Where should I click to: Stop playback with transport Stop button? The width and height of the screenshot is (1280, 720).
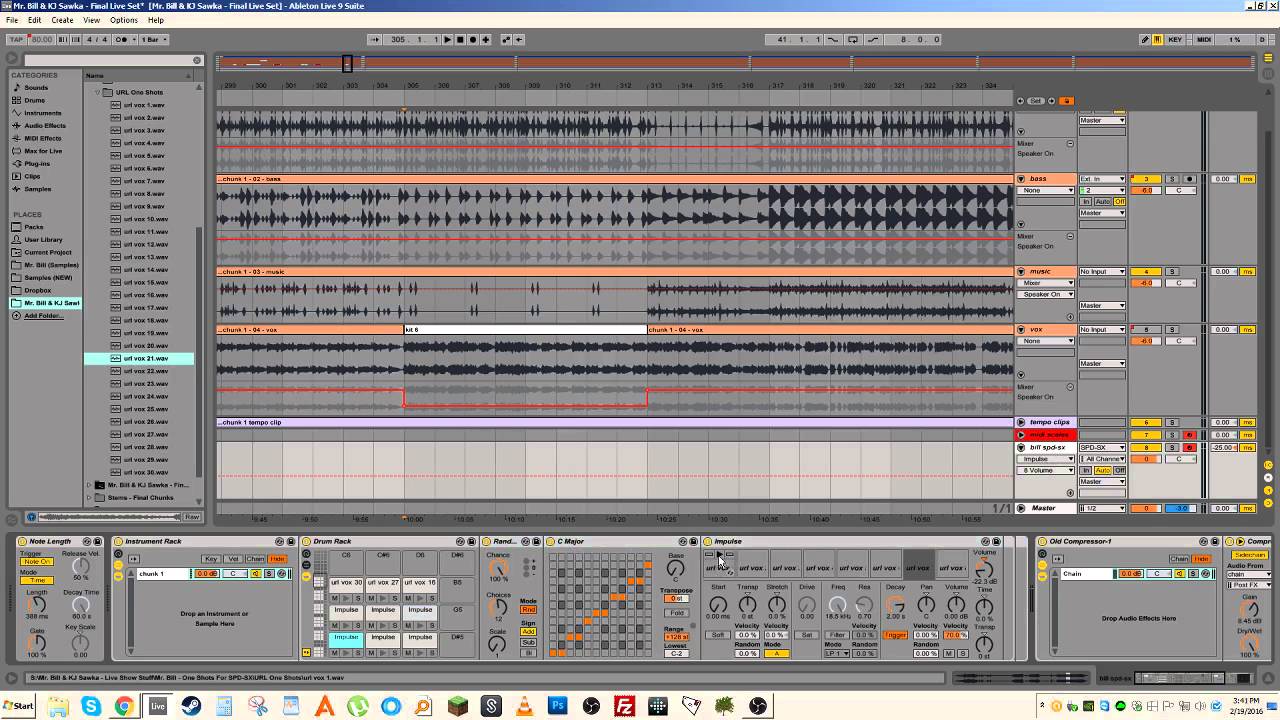pyautogui.click(x=460, y=39)
